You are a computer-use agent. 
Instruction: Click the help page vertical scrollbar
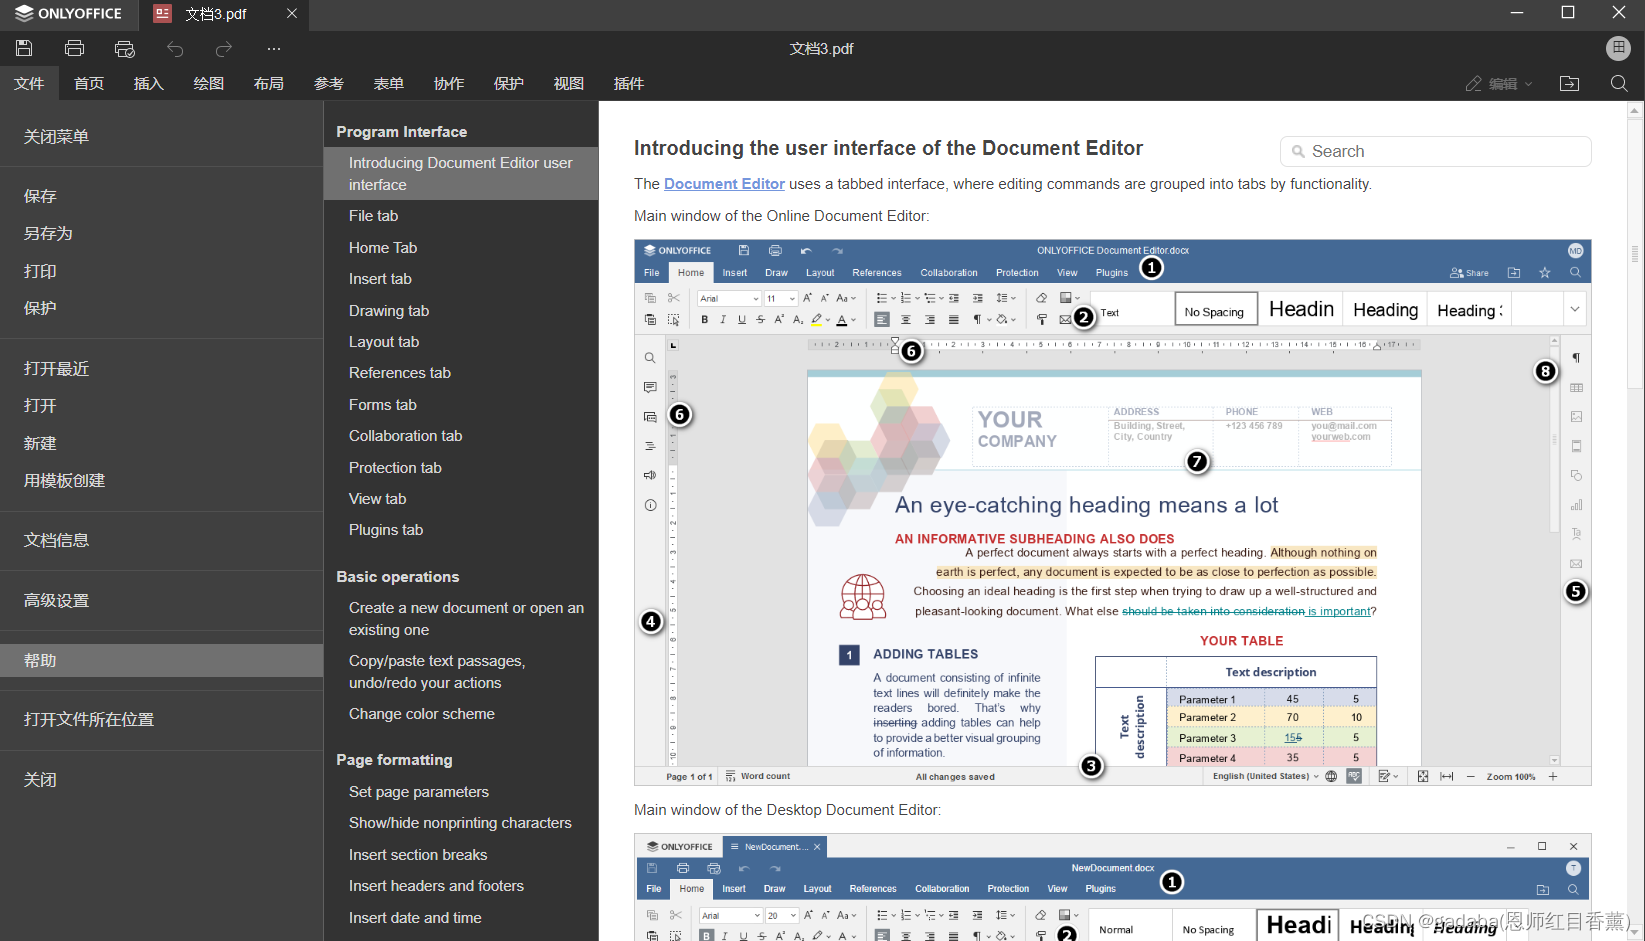(x=1635, y=254)
